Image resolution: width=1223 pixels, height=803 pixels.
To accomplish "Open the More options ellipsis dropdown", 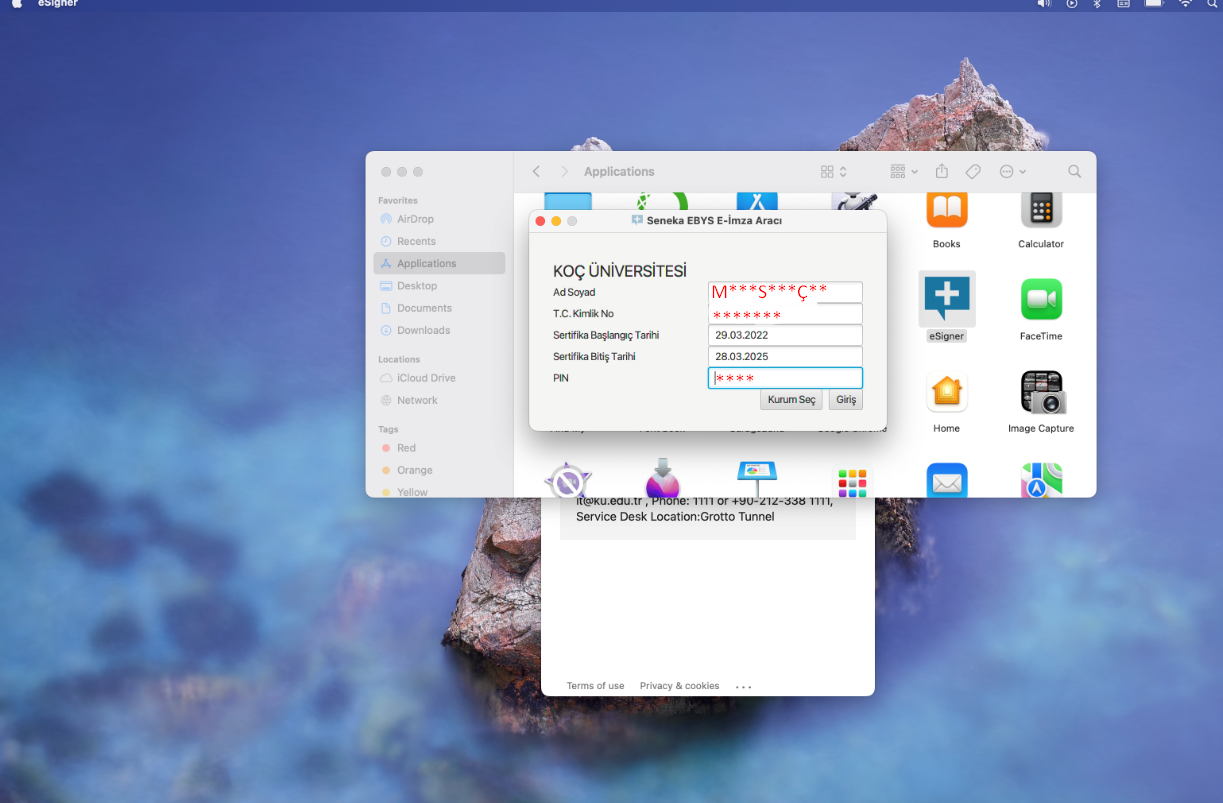I will click(x=1007, y=171).
